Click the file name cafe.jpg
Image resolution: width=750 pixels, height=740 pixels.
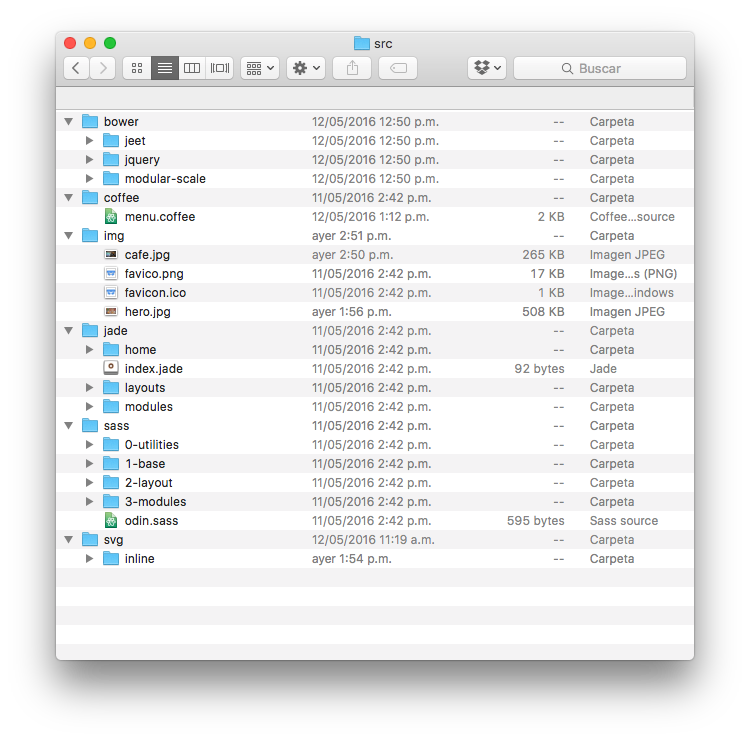point(147,255)
